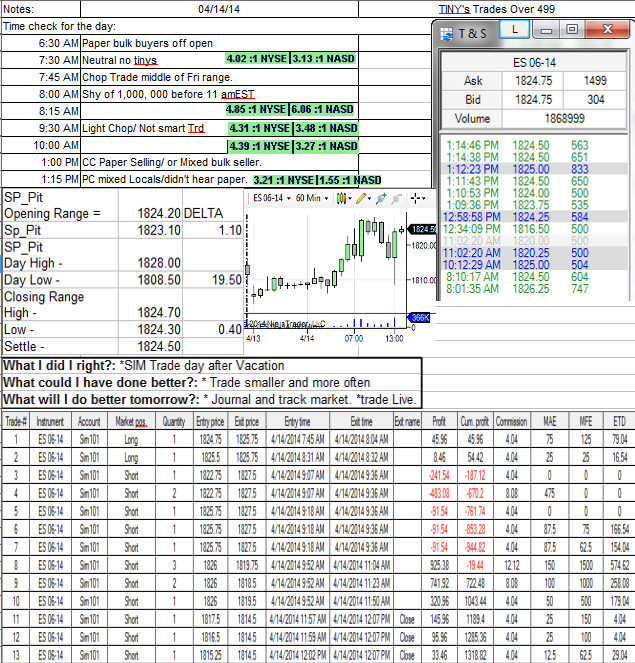Click the L link button in T & S window
635x663 pixels.
pyautogui.click(x=514, y=29)
